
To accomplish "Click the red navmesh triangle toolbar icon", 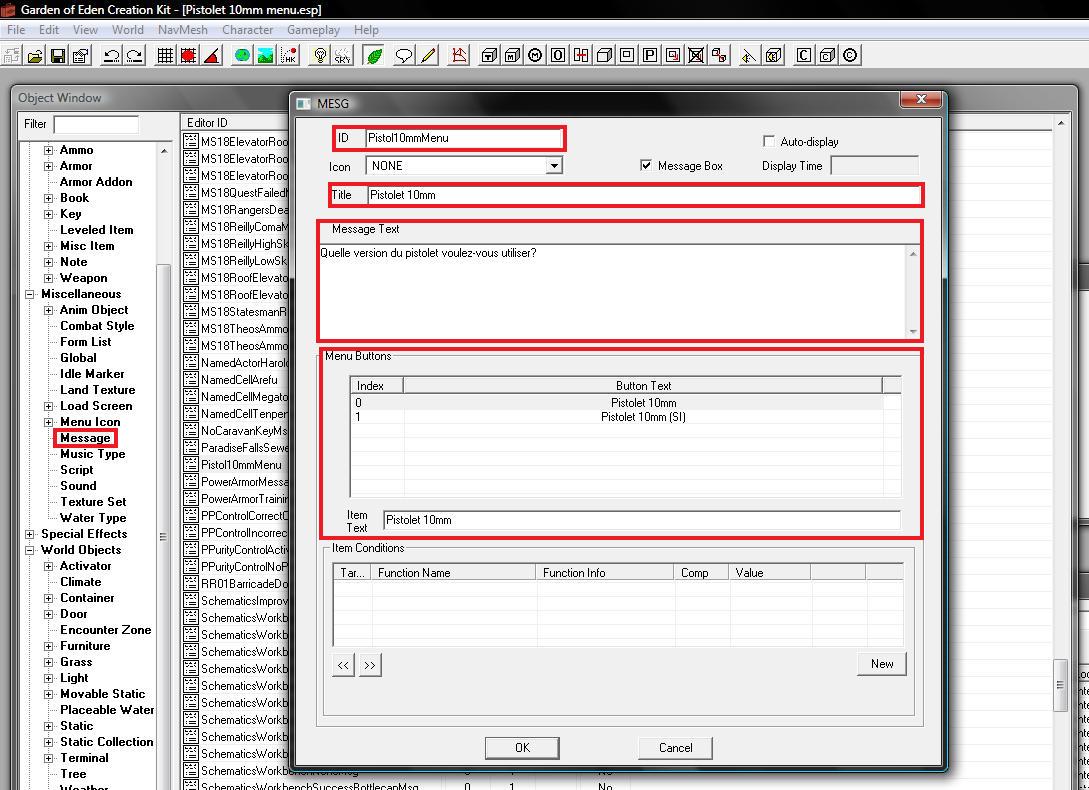I will 459,56.
